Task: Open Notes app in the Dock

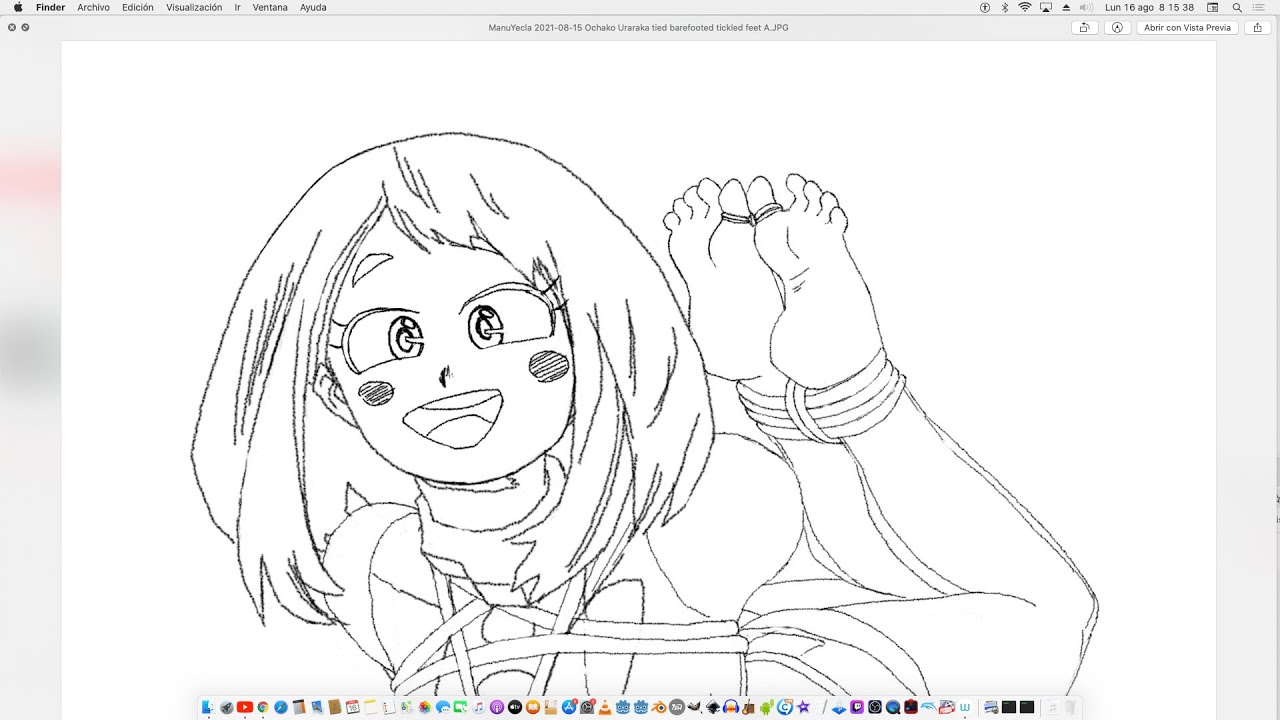Action: (x=371, y=707)
